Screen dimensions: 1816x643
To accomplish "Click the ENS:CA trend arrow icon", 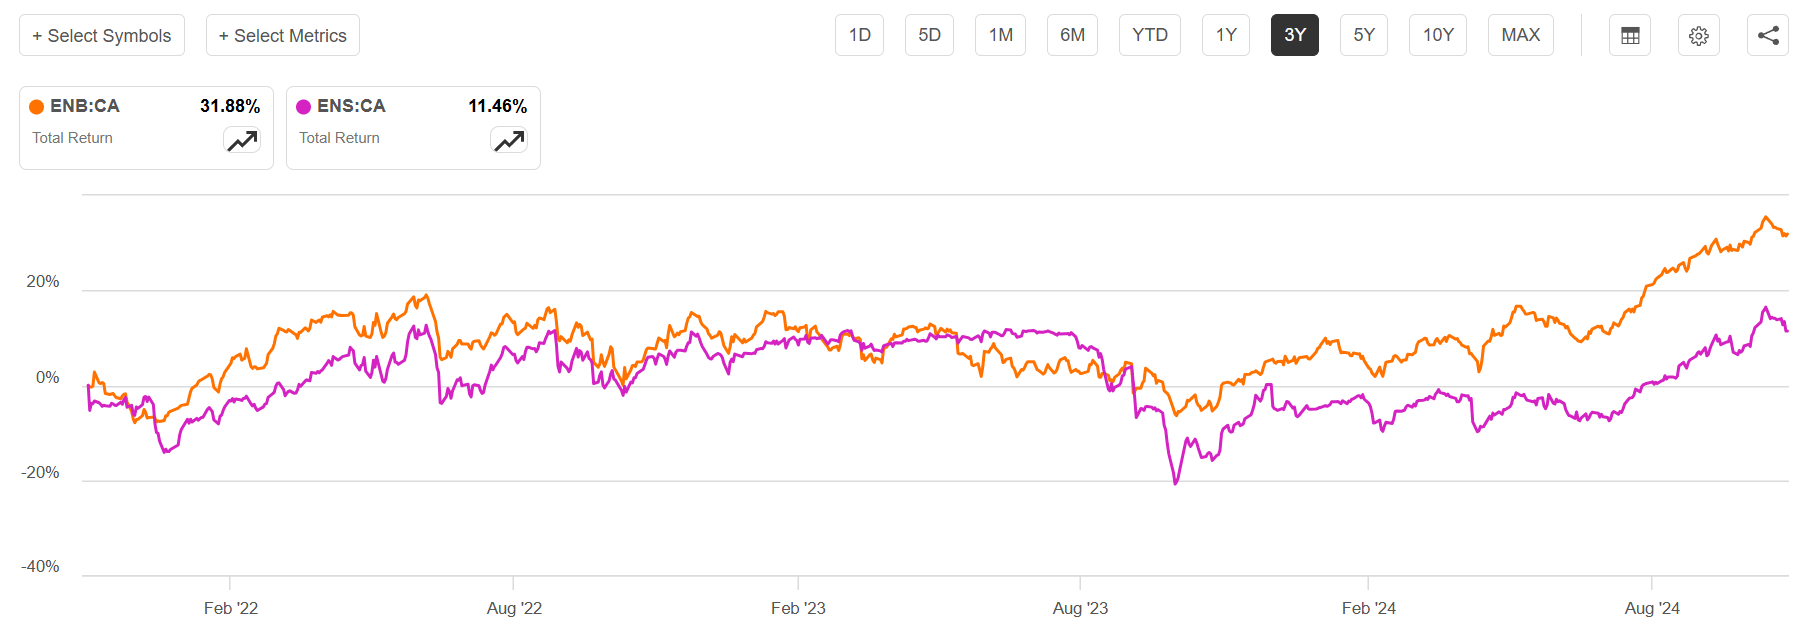I will tap(509, 141).
